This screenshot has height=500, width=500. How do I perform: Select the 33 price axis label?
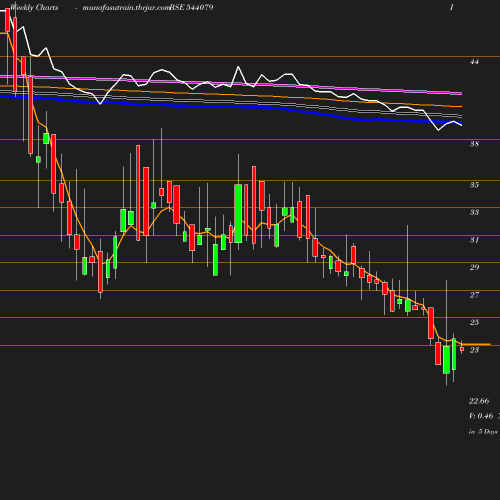474,212
